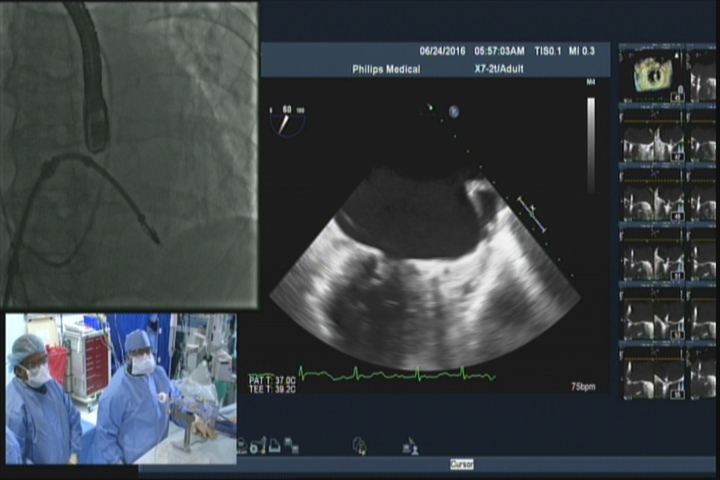Click the PAT T: 37.0C temperature
This screenshot has width=720, height=480.
(x=272, y=380)
